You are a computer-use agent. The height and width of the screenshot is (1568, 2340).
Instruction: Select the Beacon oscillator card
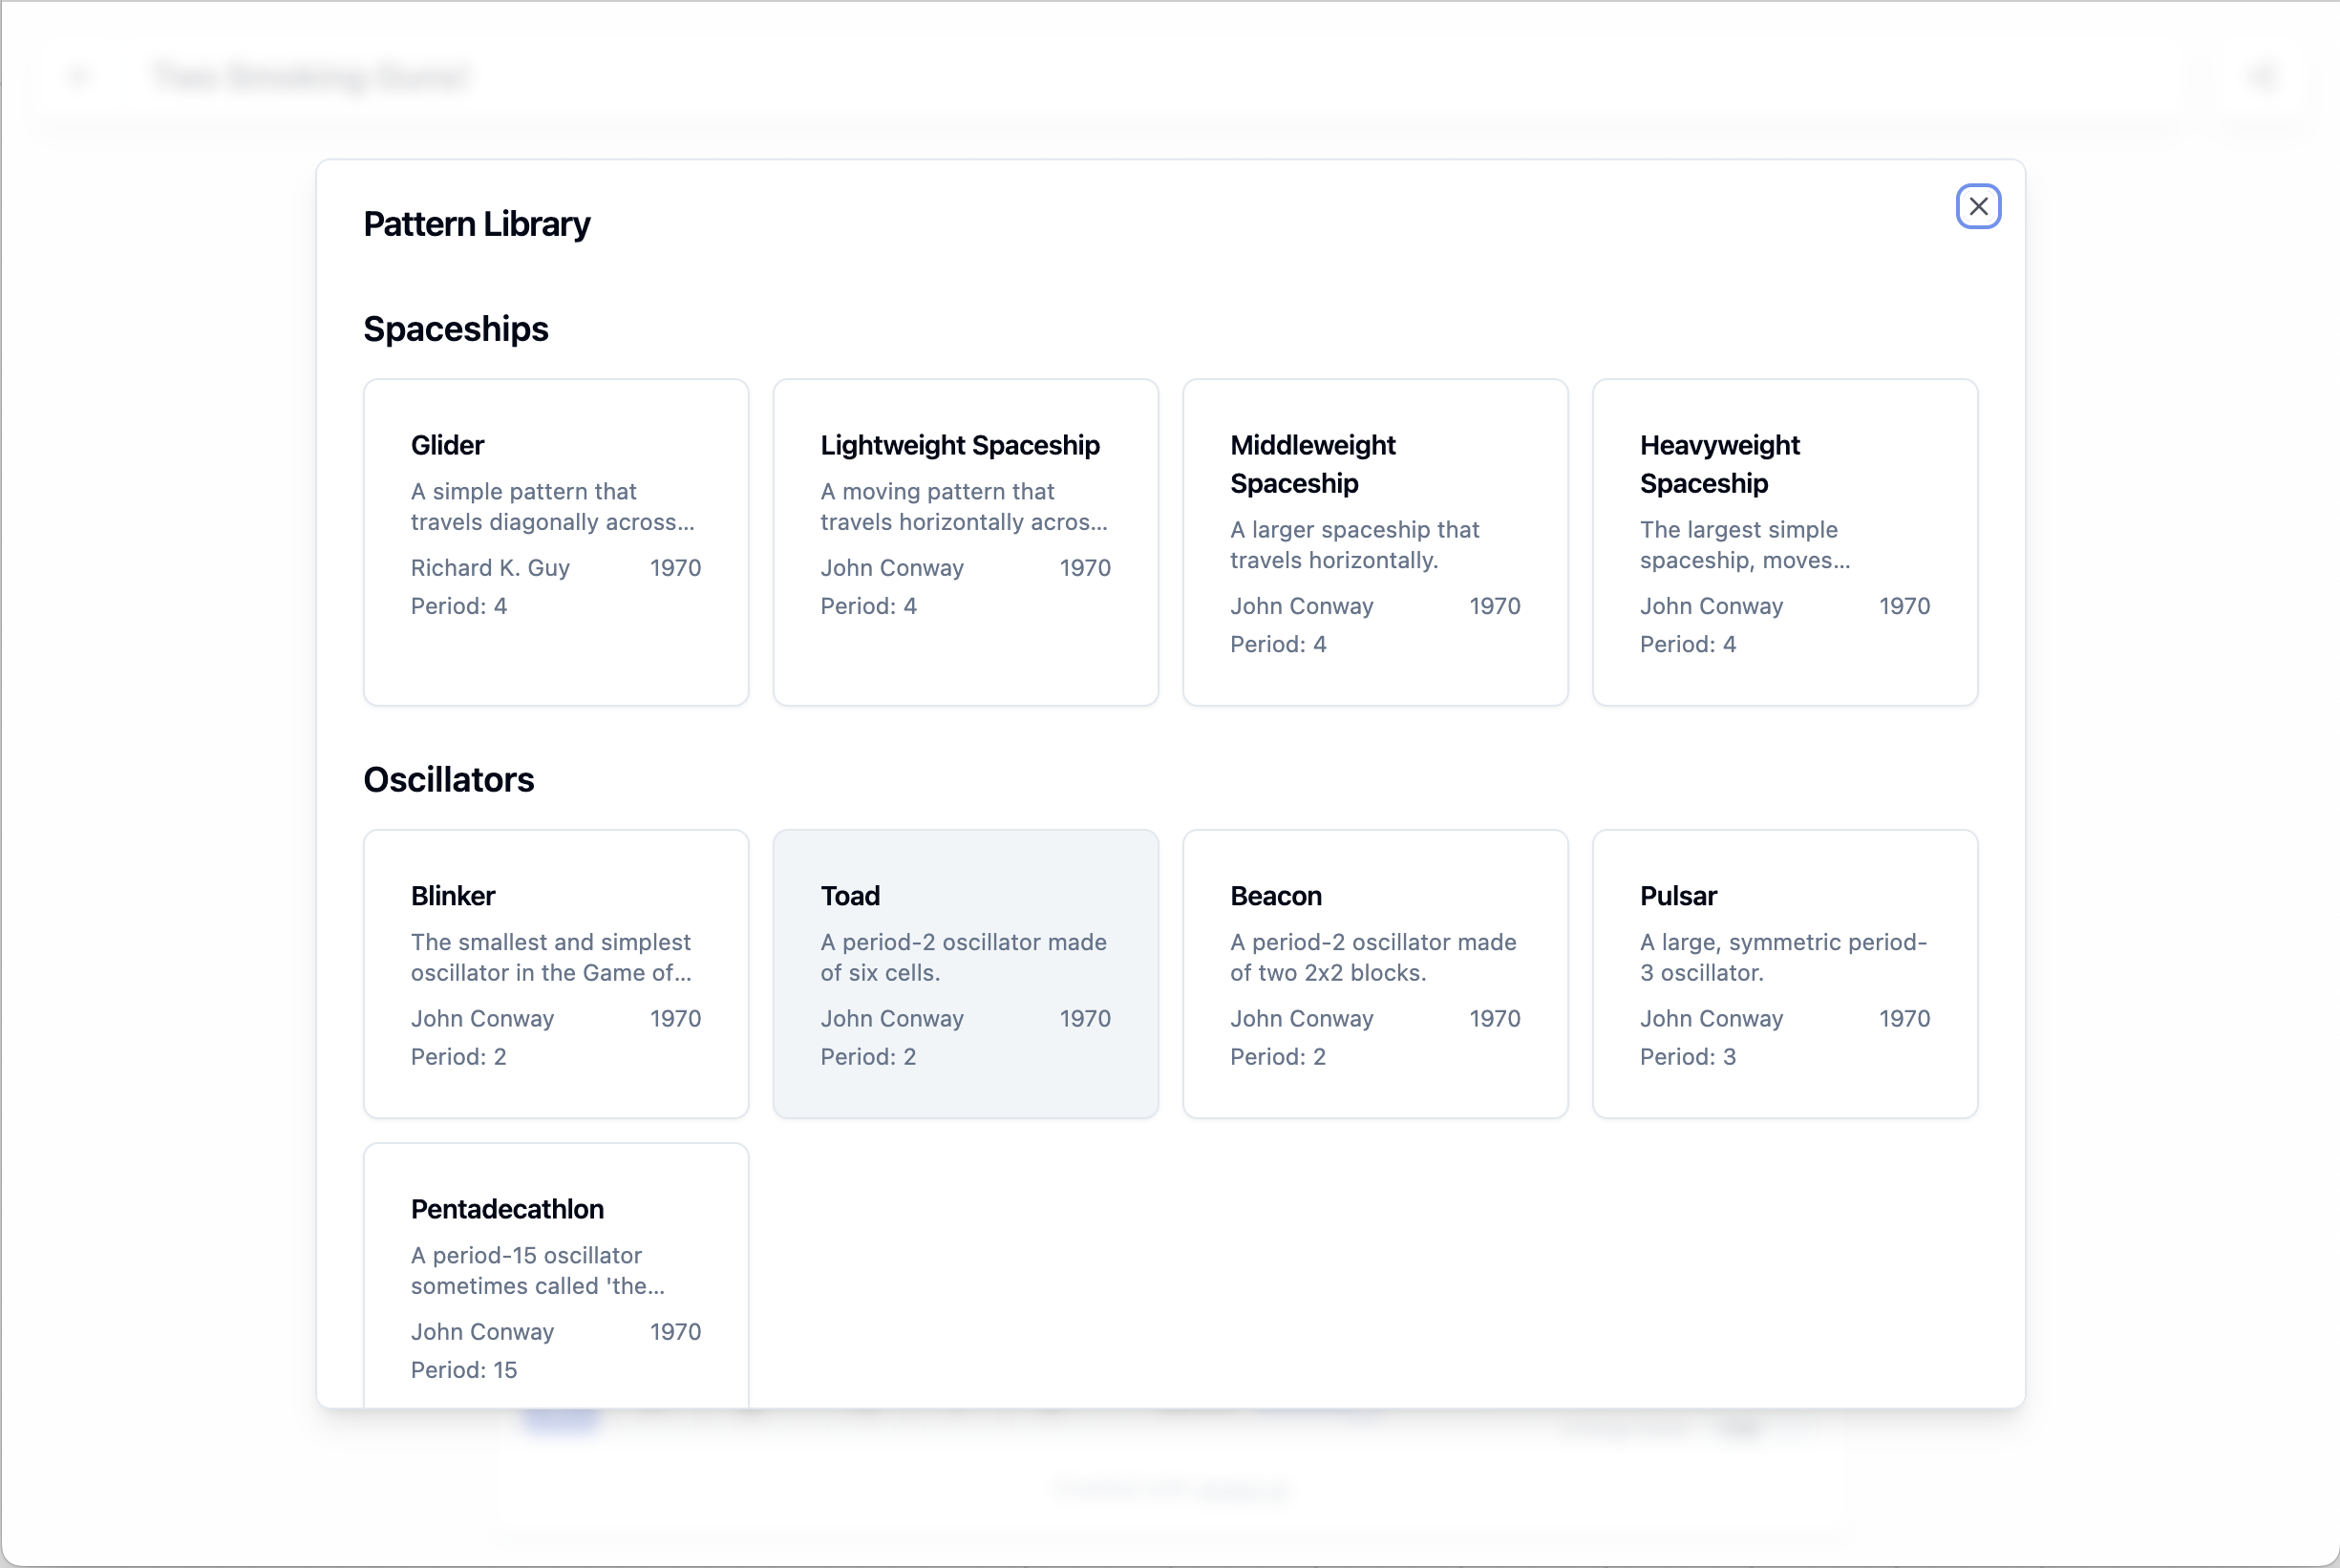coord(1375,974)
